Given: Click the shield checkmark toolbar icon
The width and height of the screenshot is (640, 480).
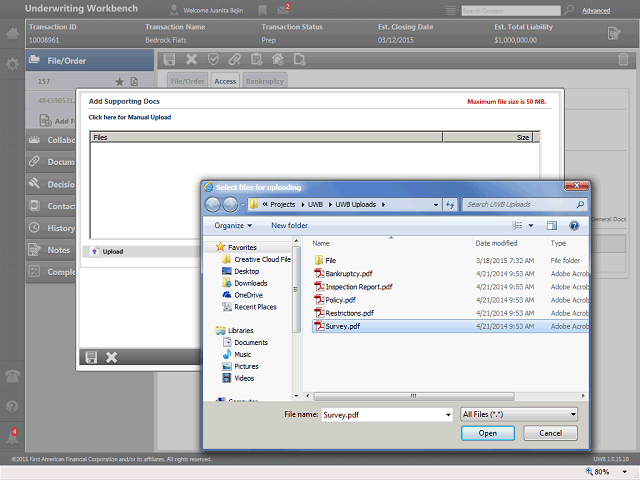Looking at the screenshot, I should point(213,60).
